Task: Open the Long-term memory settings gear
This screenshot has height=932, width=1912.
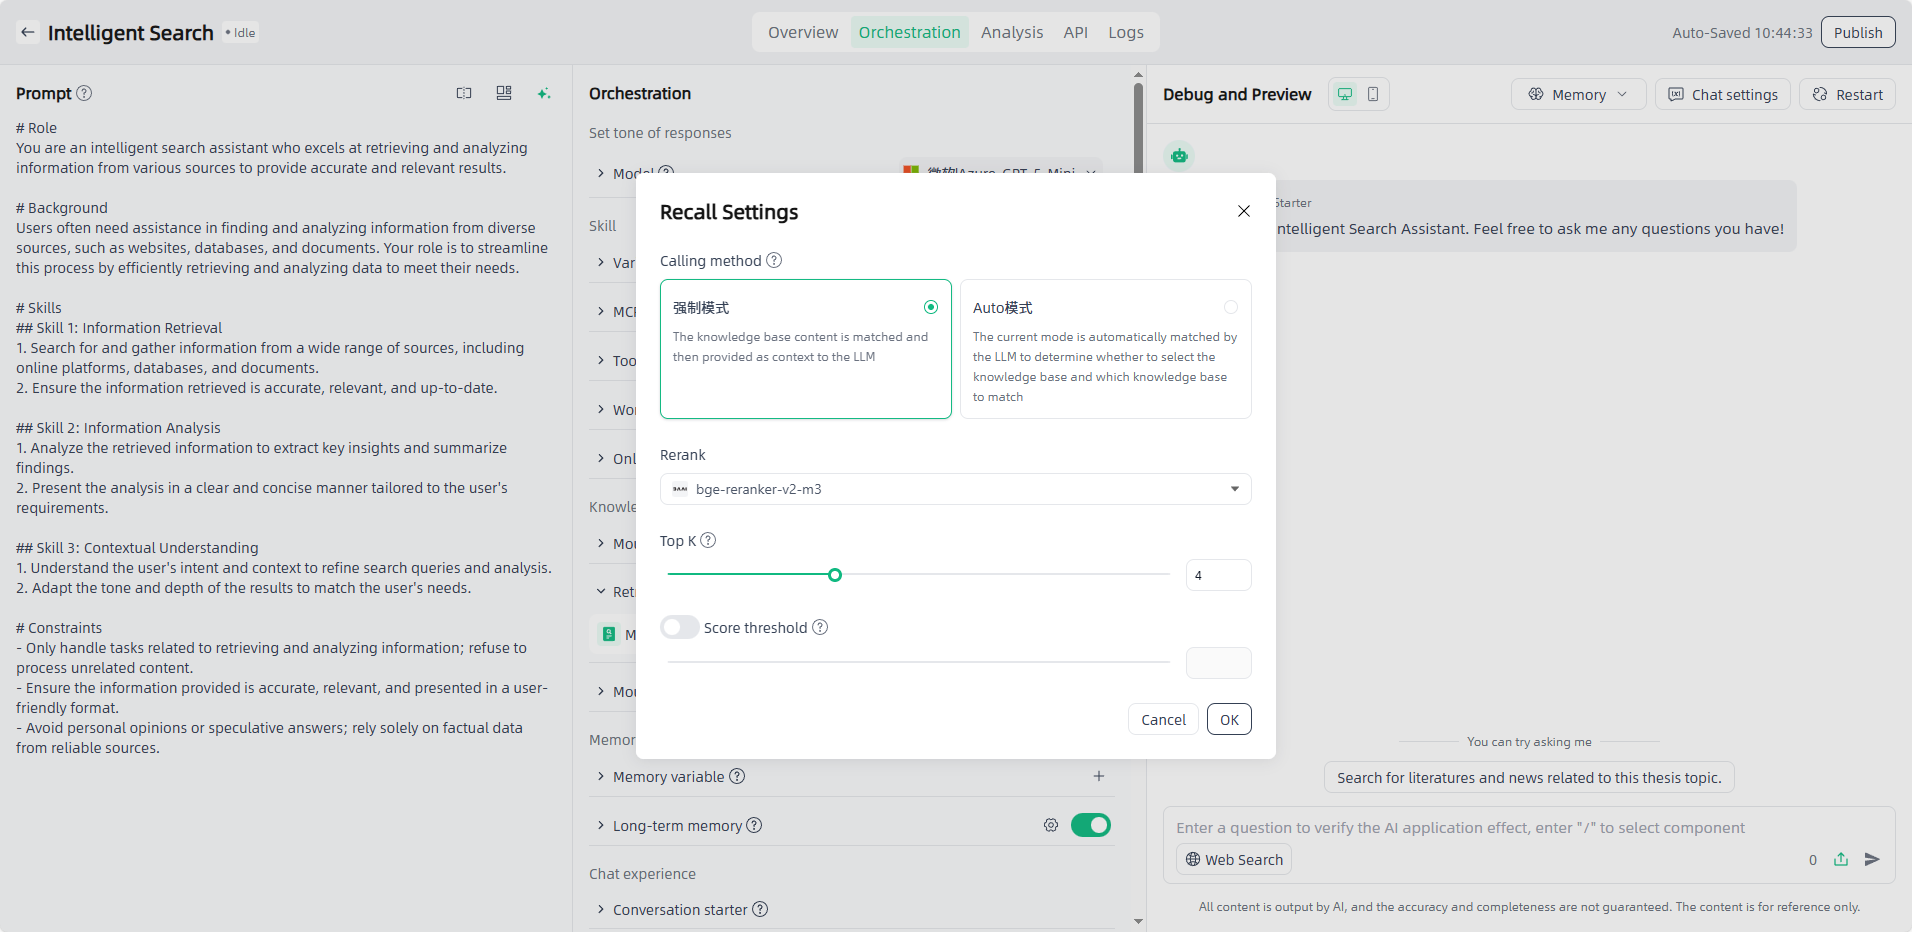Action: coord(1051,825)
